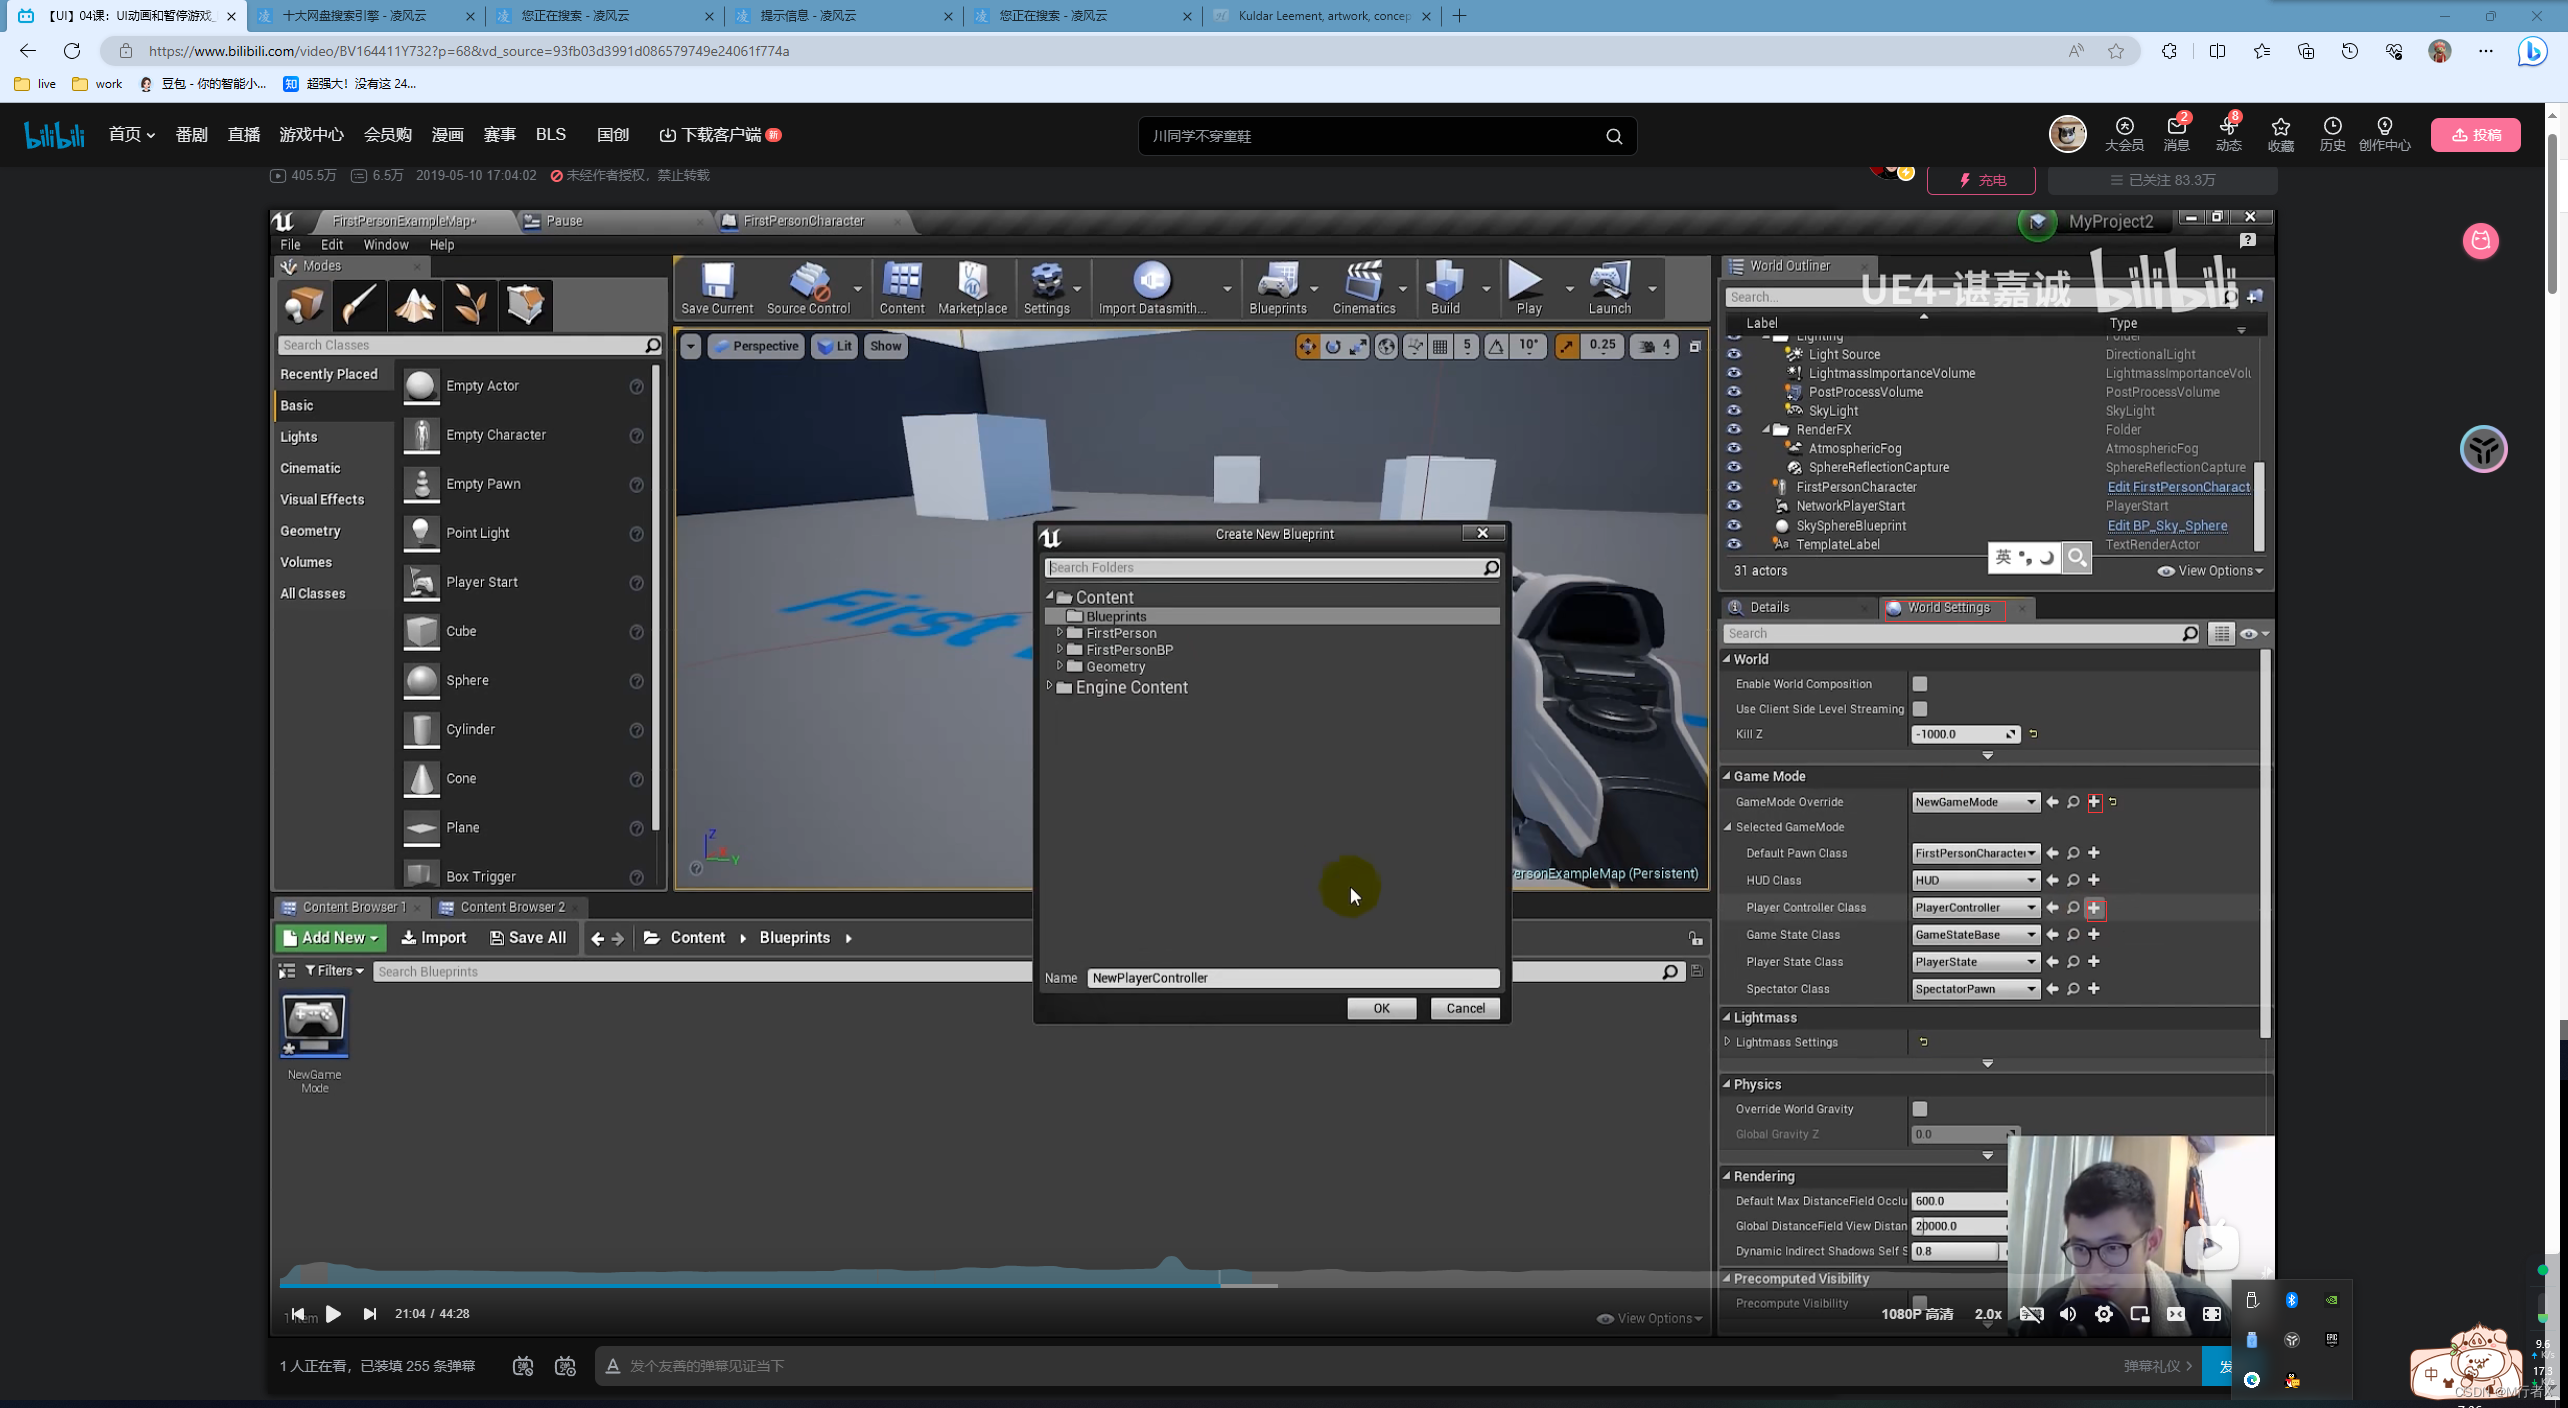Click the Save Current toolbar icon

pyautogui.click(x=716, y=288)
